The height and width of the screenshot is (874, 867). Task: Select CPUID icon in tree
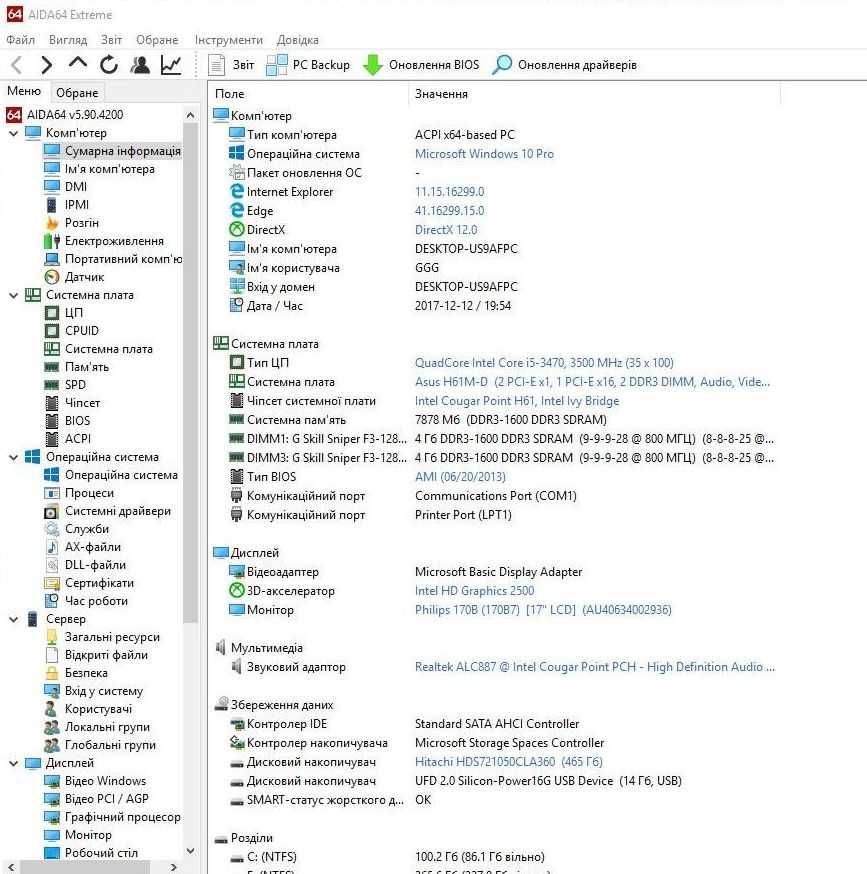pyautogui.click(x=71, y=331)
